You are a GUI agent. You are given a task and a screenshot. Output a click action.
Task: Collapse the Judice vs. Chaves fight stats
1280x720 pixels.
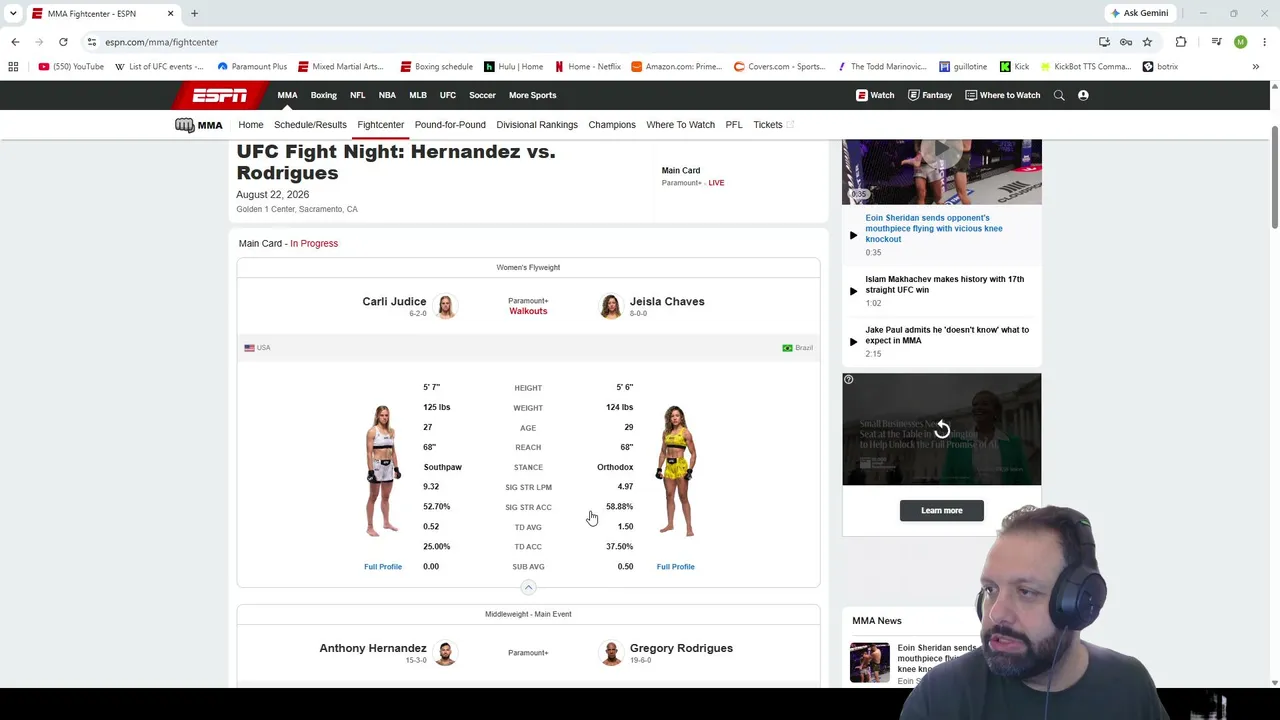pos(528,587)
